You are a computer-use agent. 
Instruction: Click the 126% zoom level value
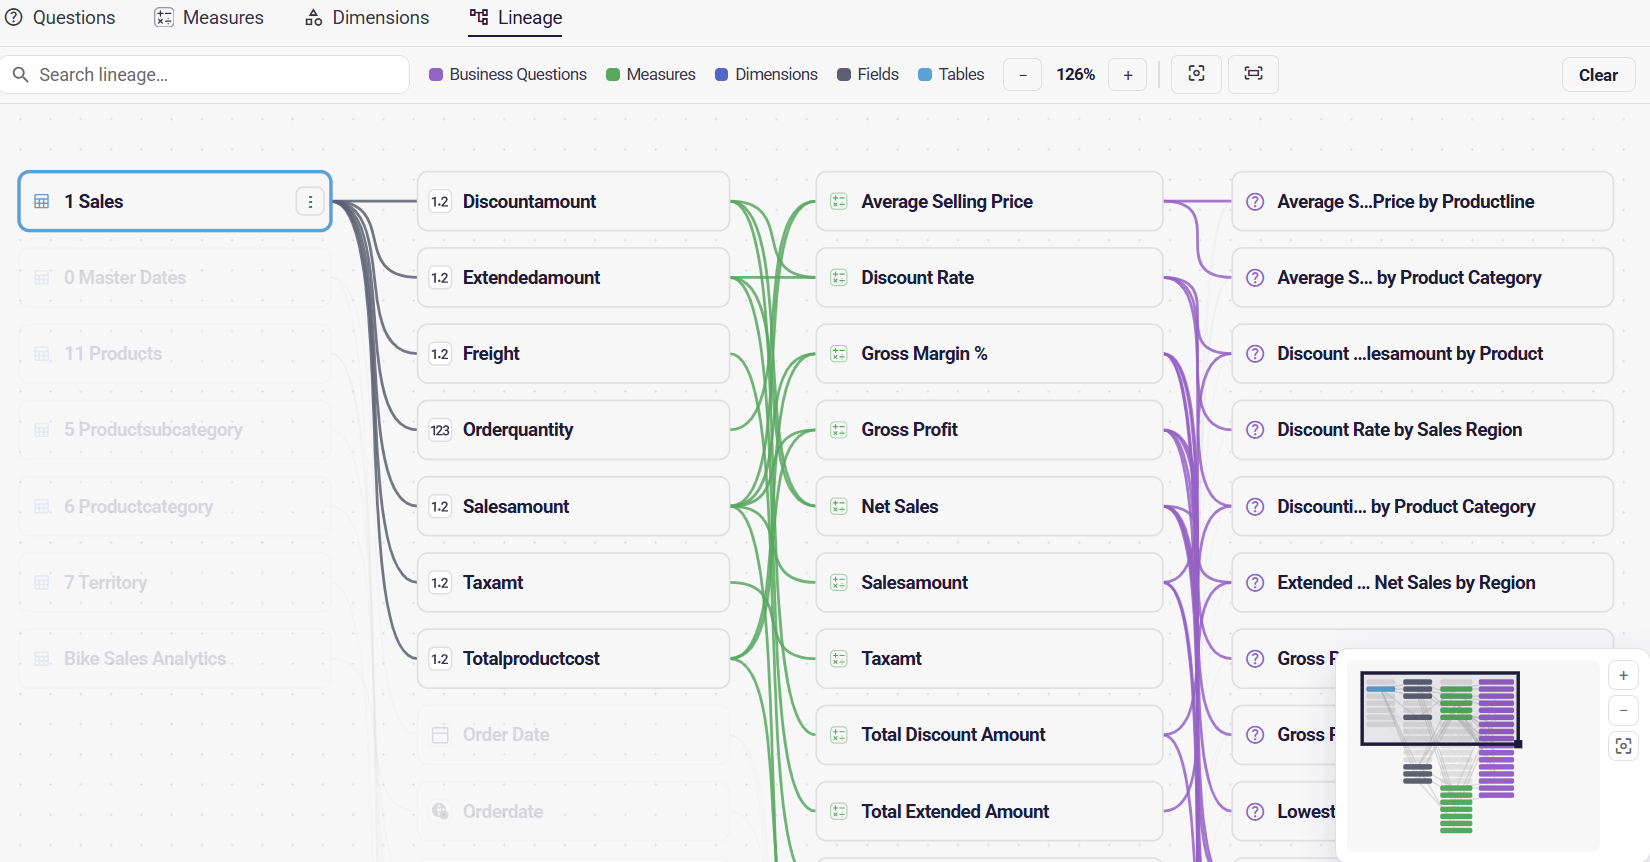pyautogui.click(x=1076, y=75)
